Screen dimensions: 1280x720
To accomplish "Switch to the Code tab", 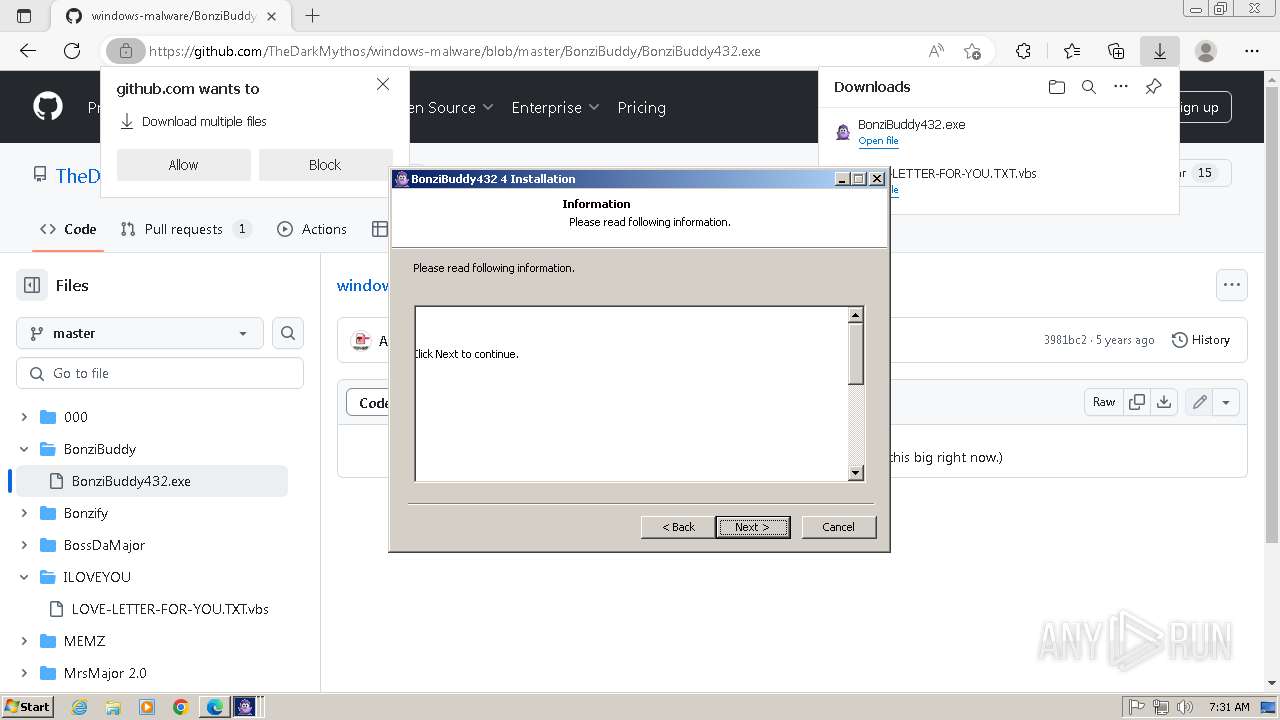I will pyautogui.click(x=68, y=229).
